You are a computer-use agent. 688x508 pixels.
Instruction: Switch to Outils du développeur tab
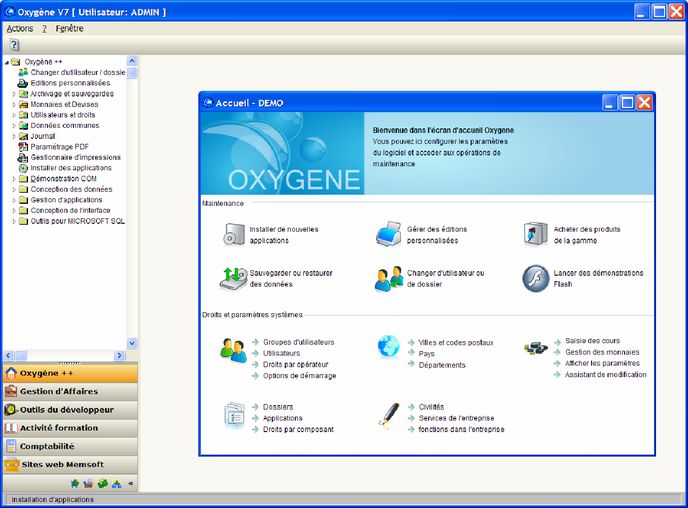[x=70, y=410]
